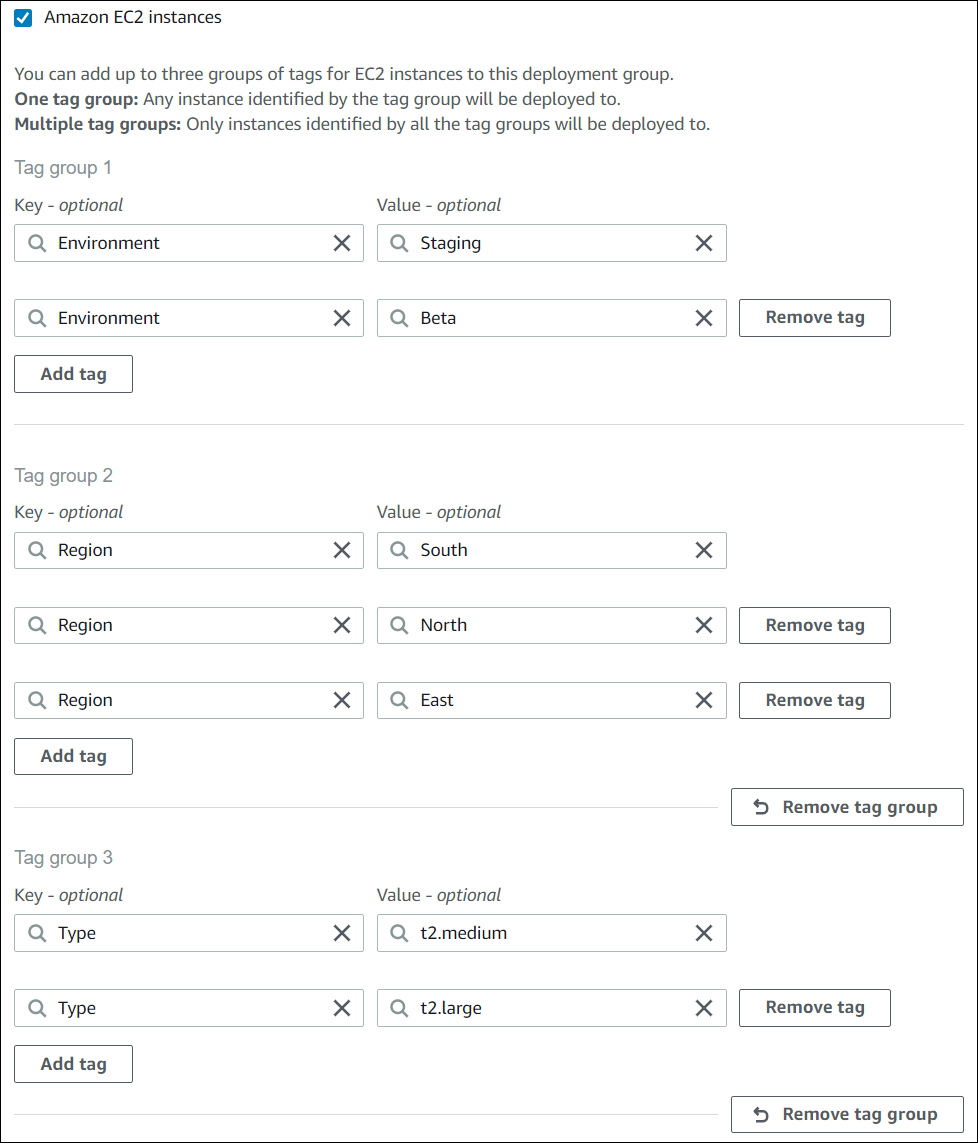The image size is (978, 1143).
Task: Remove the North tag row
Action: pos(814,625)
